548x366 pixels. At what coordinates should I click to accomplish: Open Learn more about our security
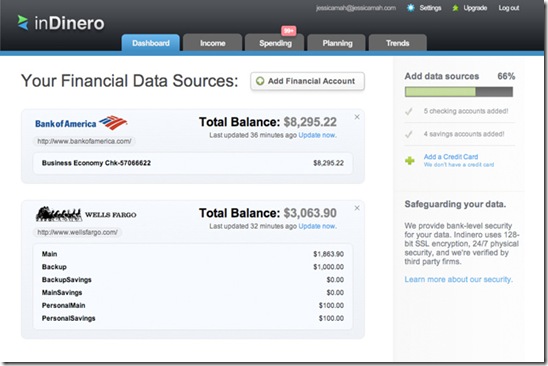click(x=458, y=279)
